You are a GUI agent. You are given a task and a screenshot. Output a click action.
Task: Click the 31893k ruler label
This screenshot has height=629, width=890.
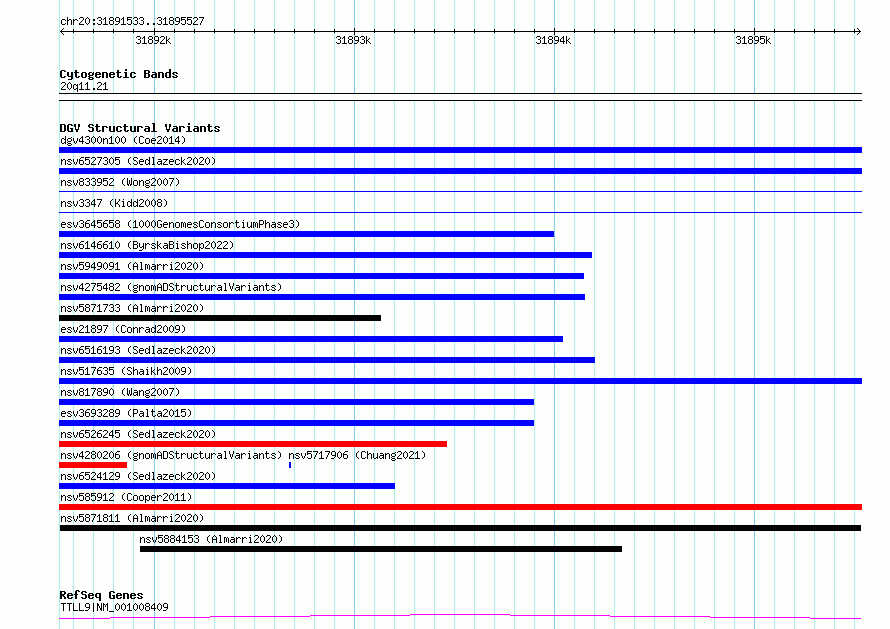point(353,40)
